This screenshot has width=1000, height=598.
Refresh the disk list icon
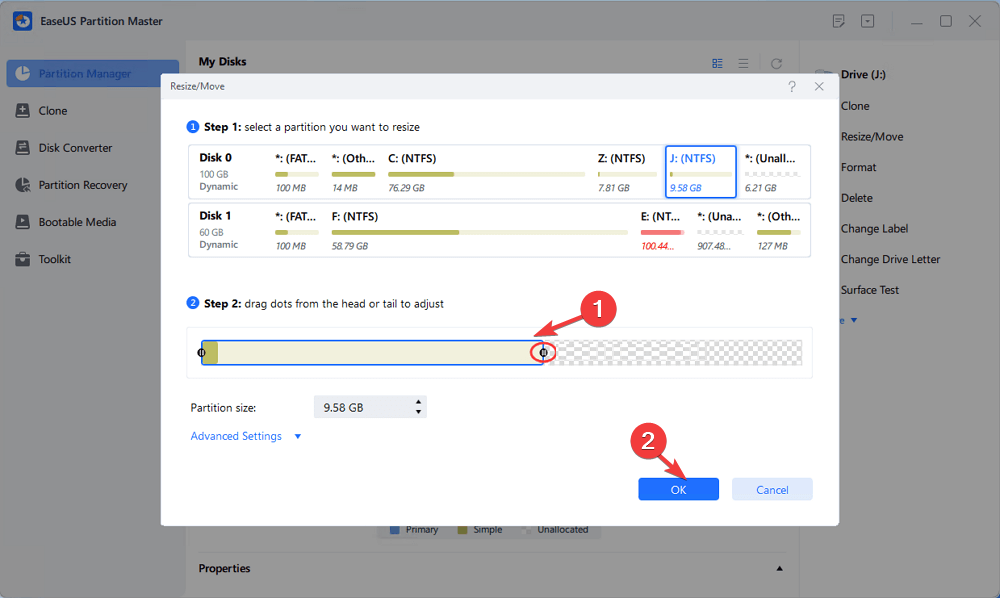(x=776, y=63)
